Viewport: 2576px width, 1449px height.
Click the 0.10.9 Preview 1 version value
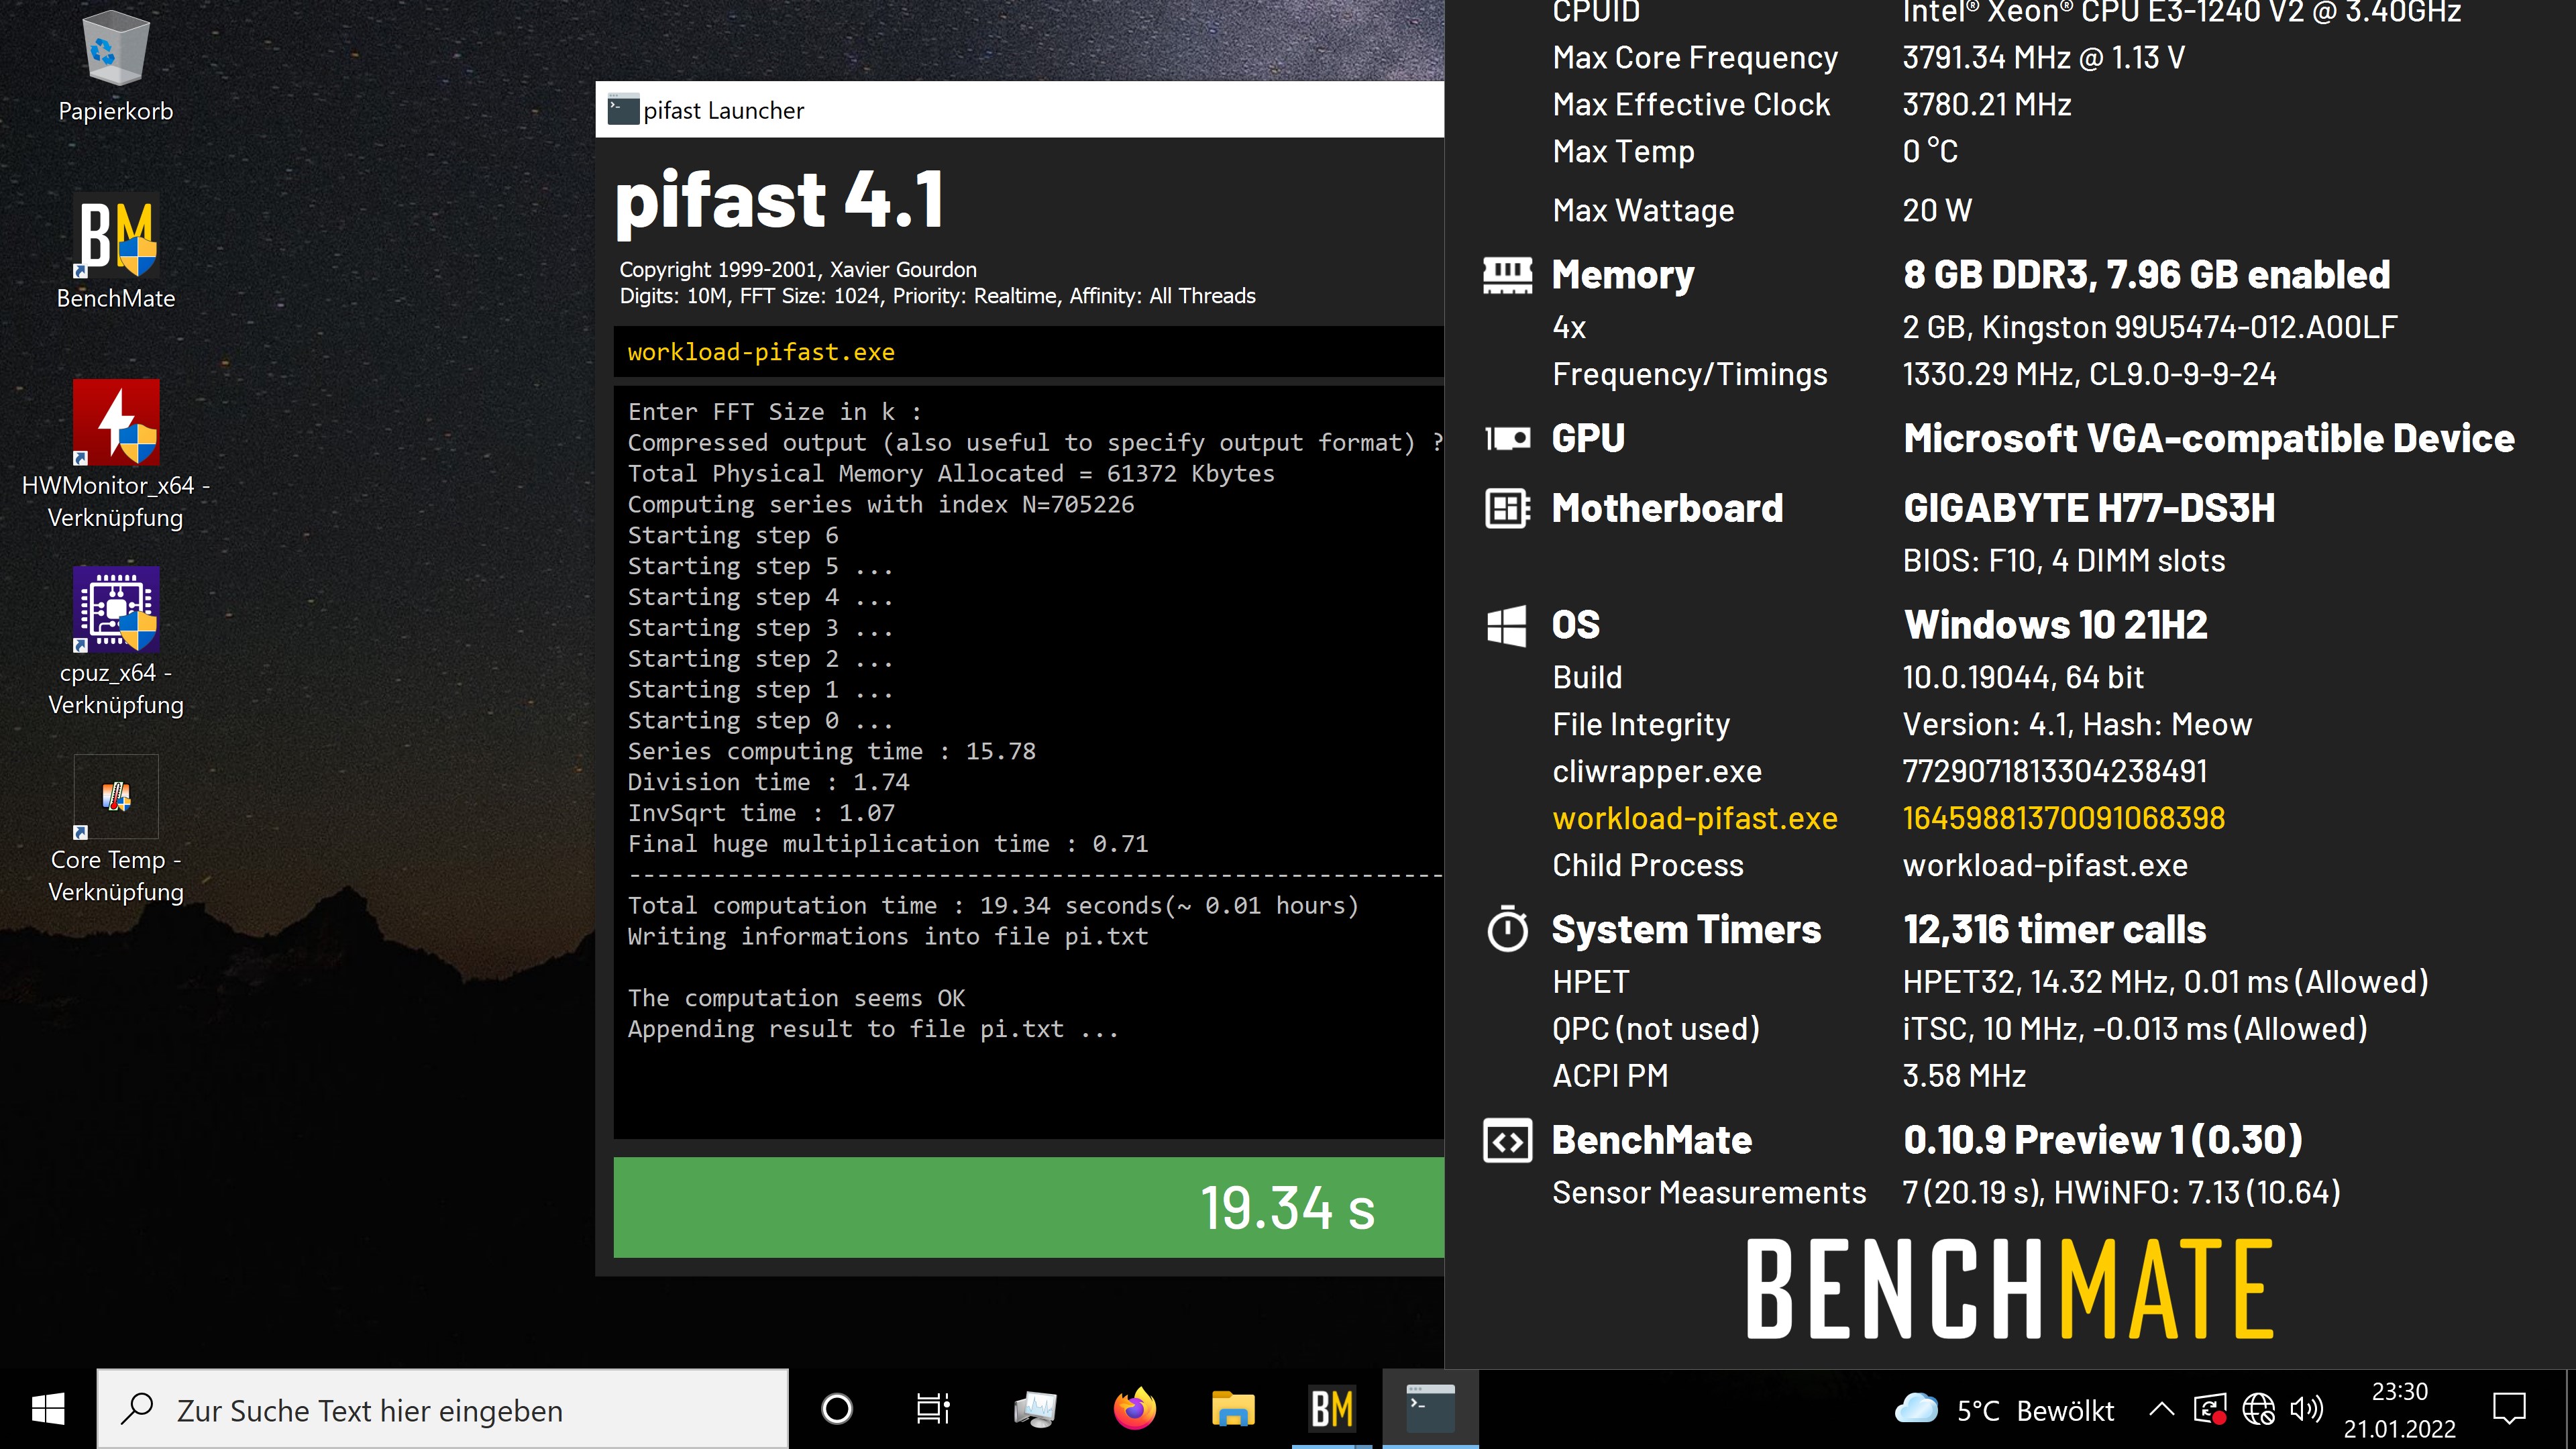pos(2102,1140)
